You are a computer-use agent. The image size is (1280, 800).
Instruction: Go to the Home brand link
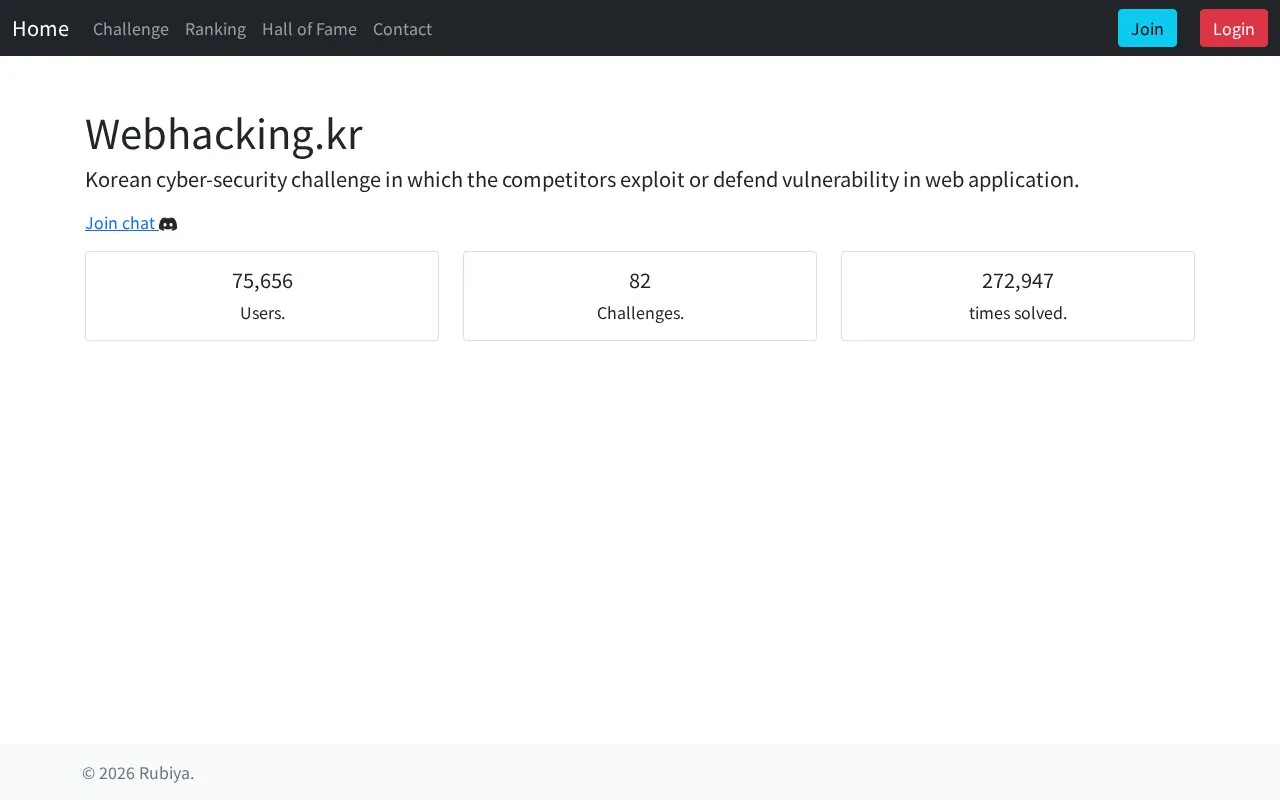pos(41,28)
